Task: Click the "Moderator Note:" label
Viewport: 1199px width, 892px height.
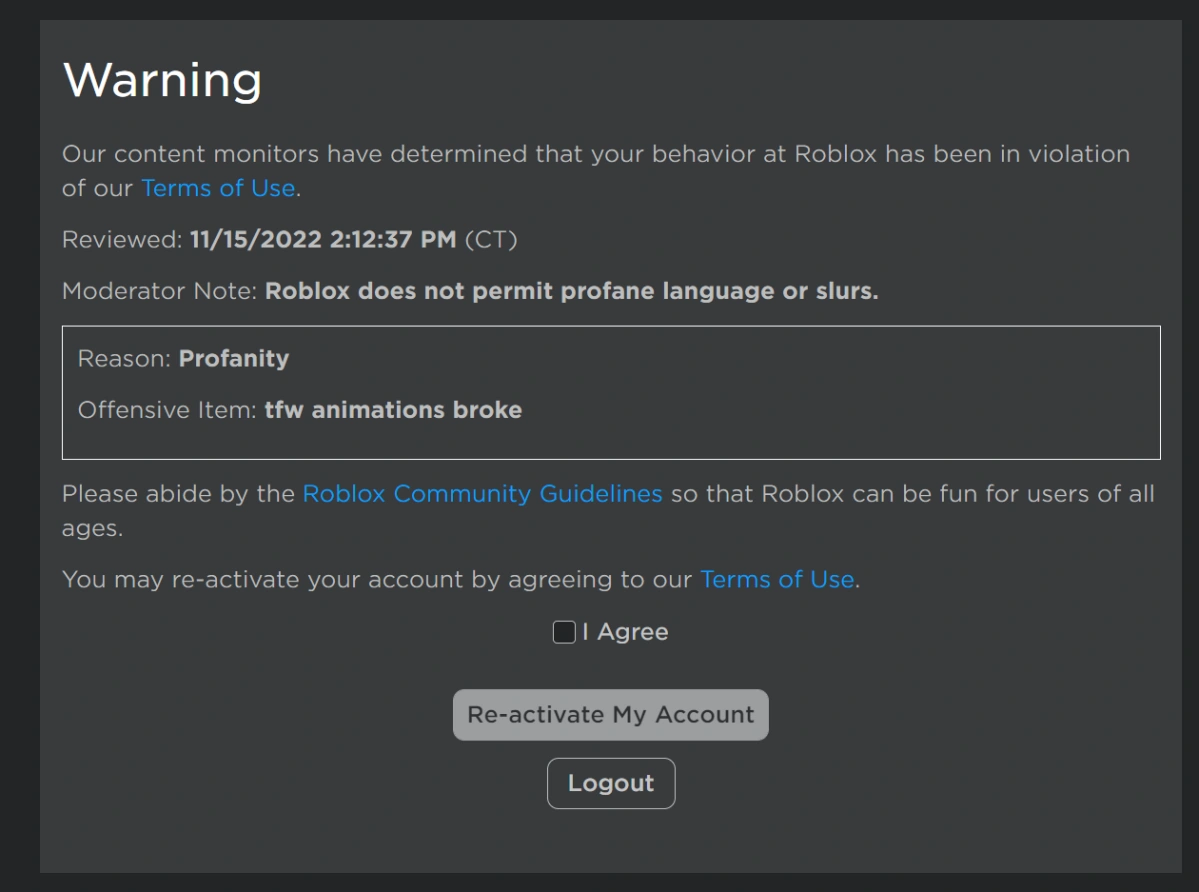Action: click(x=160, y=292)
